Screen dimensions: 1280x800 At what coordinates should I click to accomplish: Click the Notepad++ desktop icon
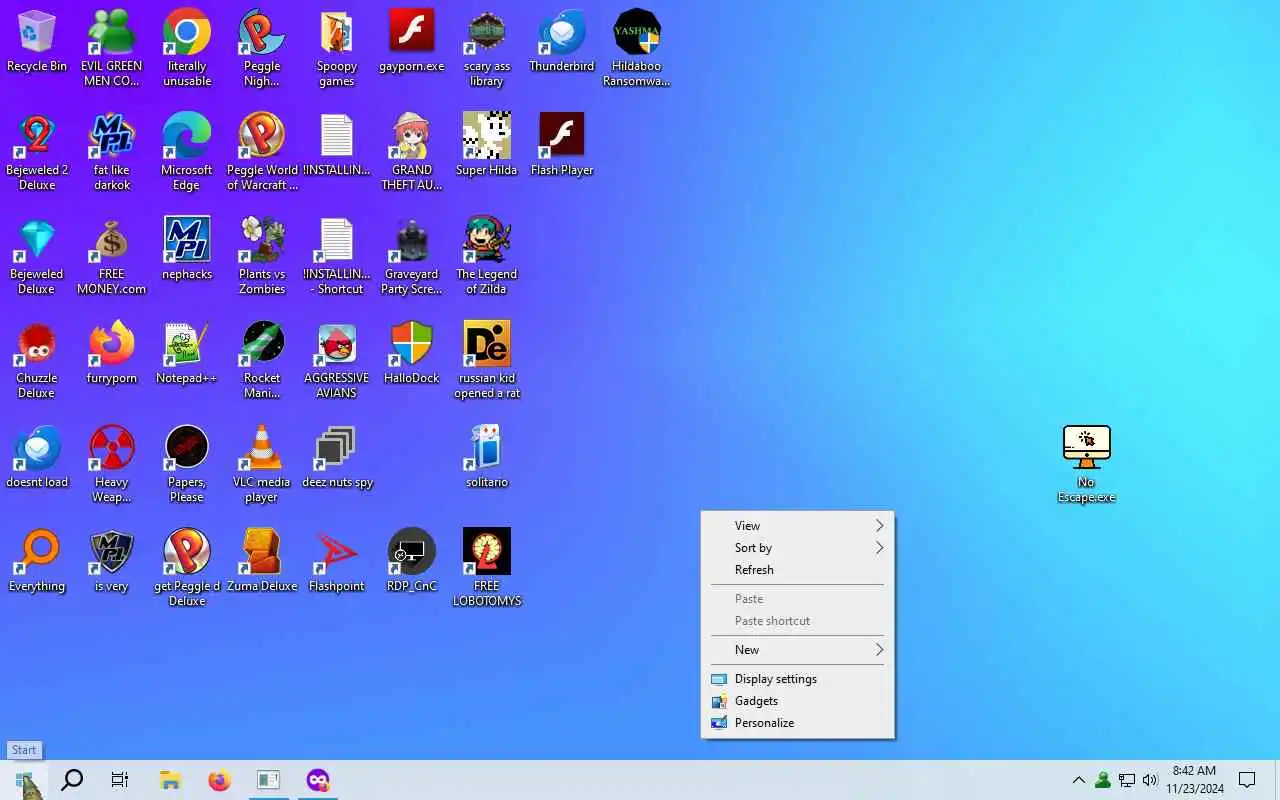pyautogui.click(x=187, y=353)
